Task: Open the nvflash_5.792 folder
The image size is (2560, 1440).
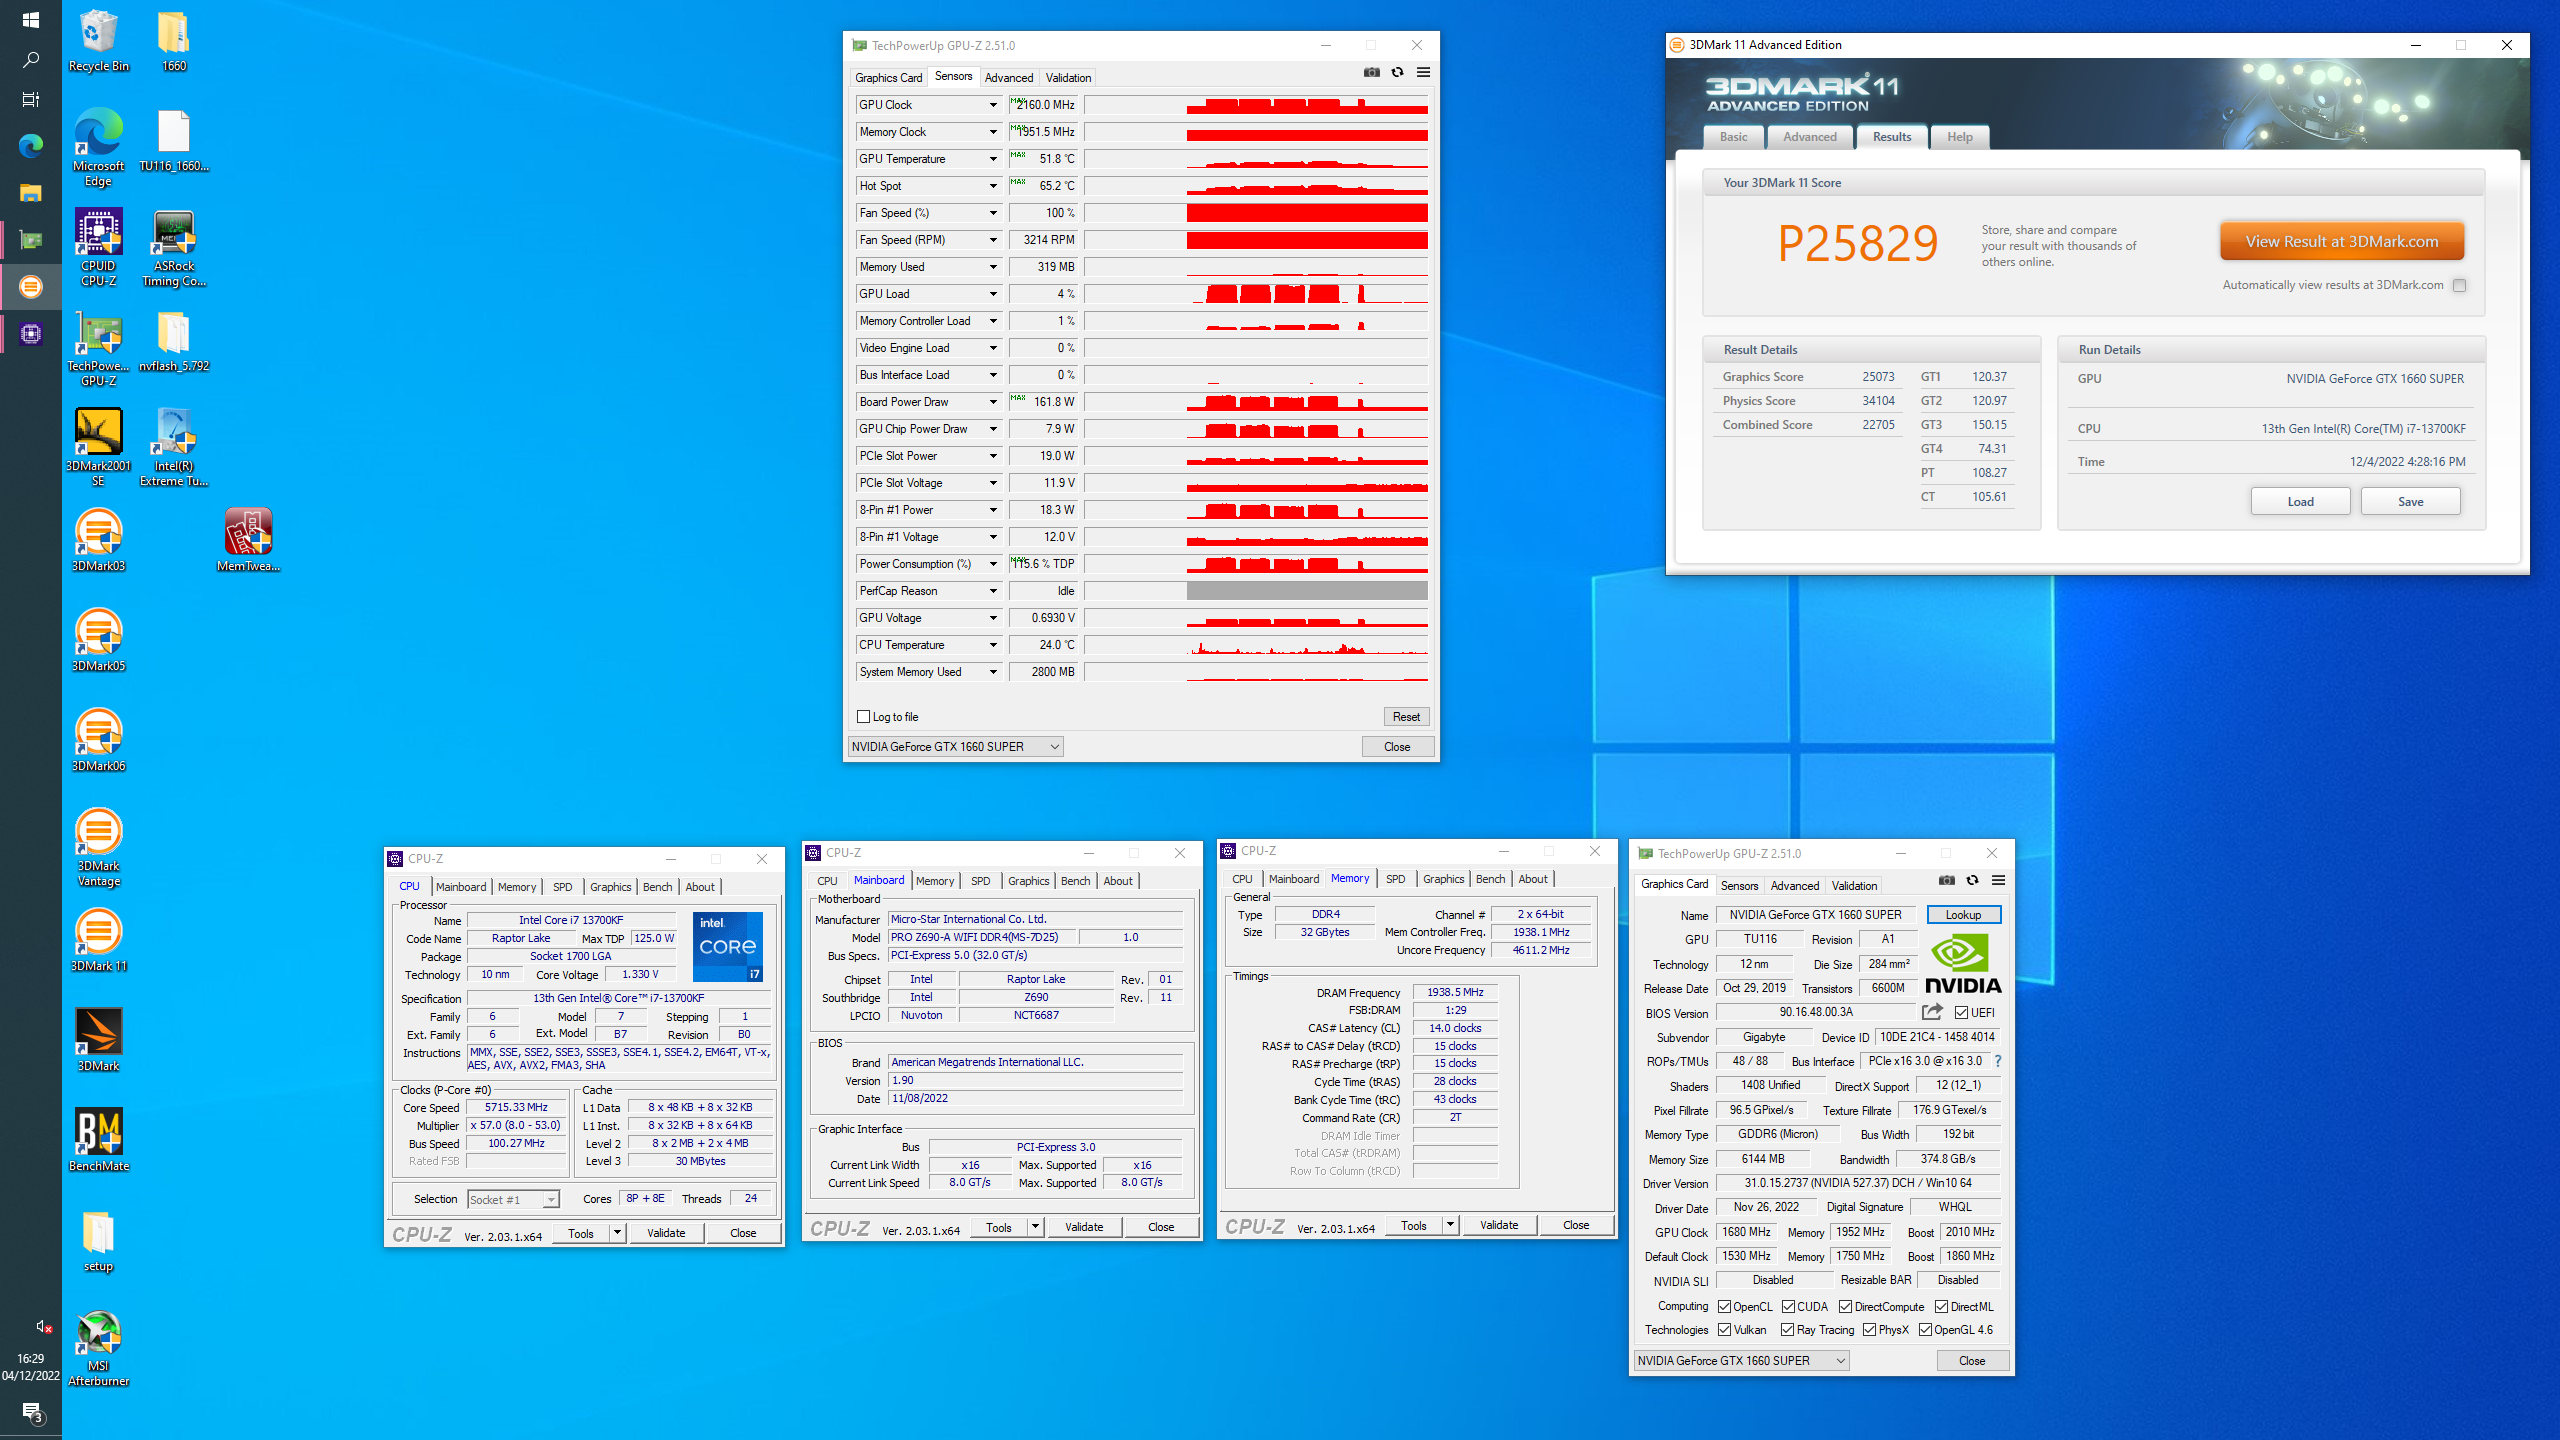Action: pos(174,341)
